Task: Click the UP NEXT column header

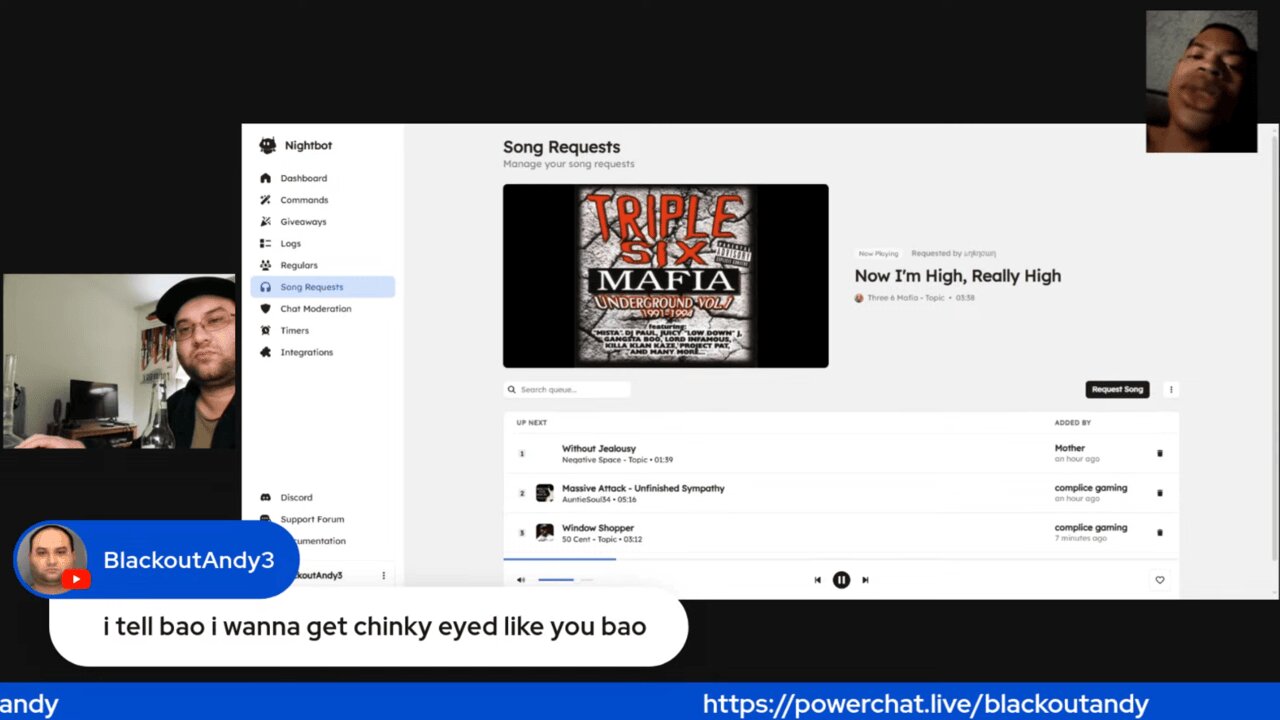Action: pyautogui.click(x=531, y=423)
